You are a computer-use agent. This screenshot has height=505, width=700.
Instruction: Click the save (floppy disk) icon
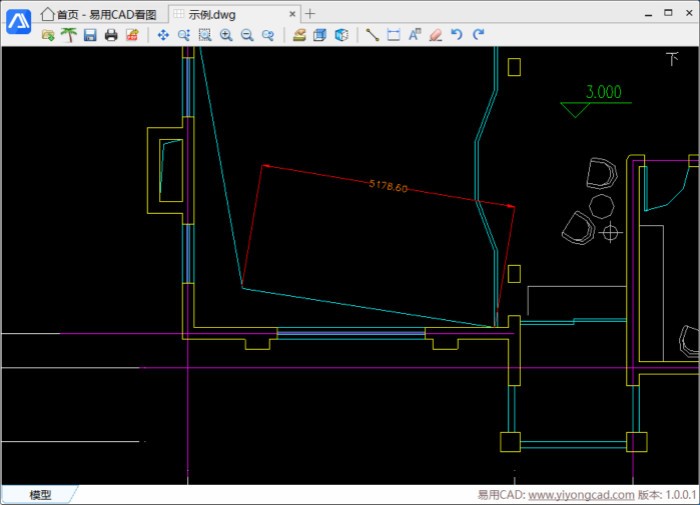pyautogui.click(x=90, y=35)
